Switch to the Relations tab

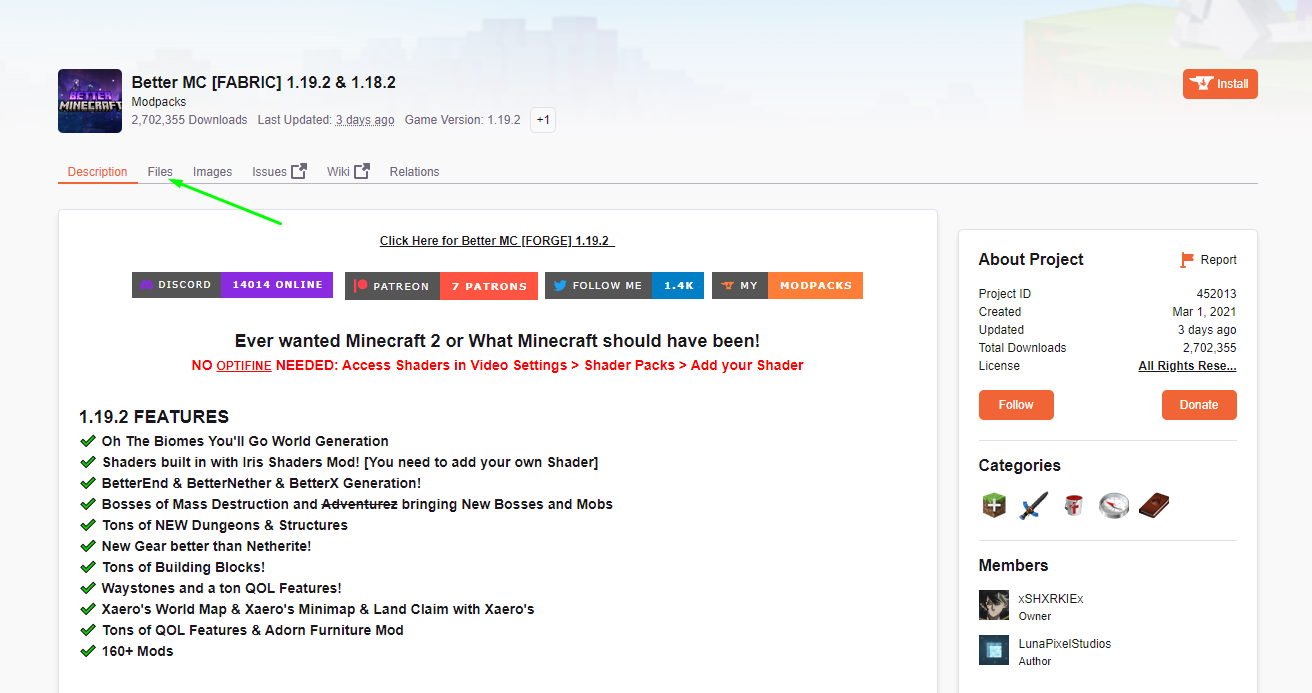414,171
